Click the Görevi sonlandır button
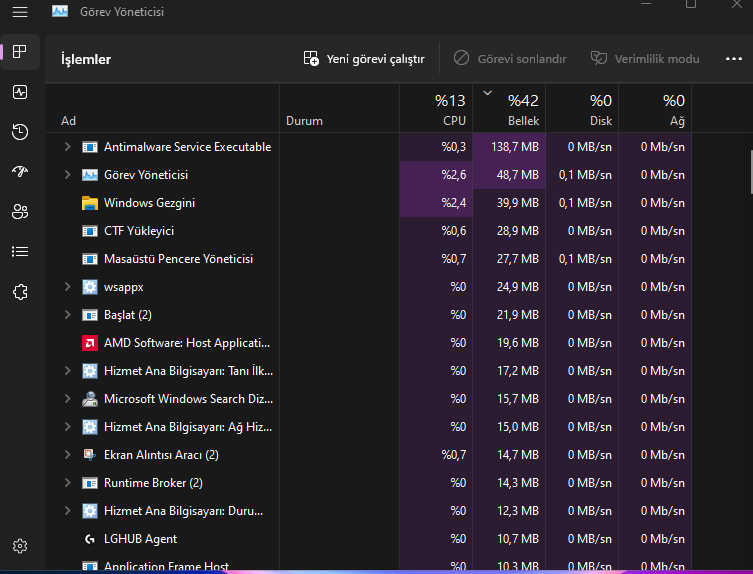The width and height of the screenshot is (753, 574). pos(510,59)
